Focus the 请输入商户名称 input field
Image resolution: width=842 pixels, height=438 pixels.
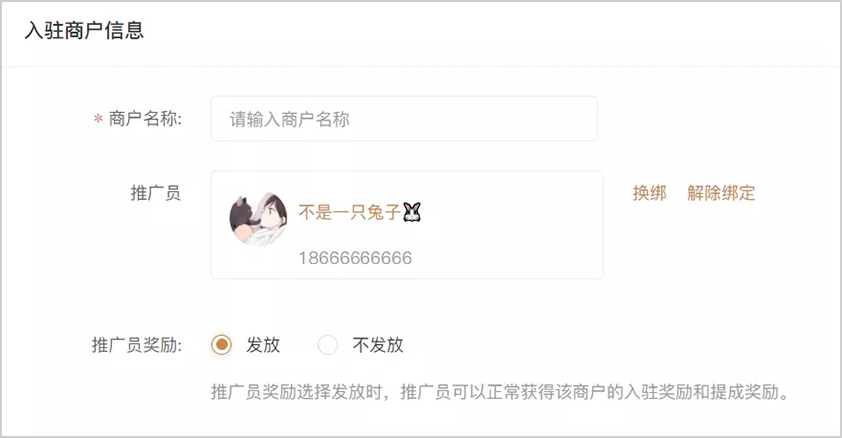pyautogui.click(x=404, y=119)
